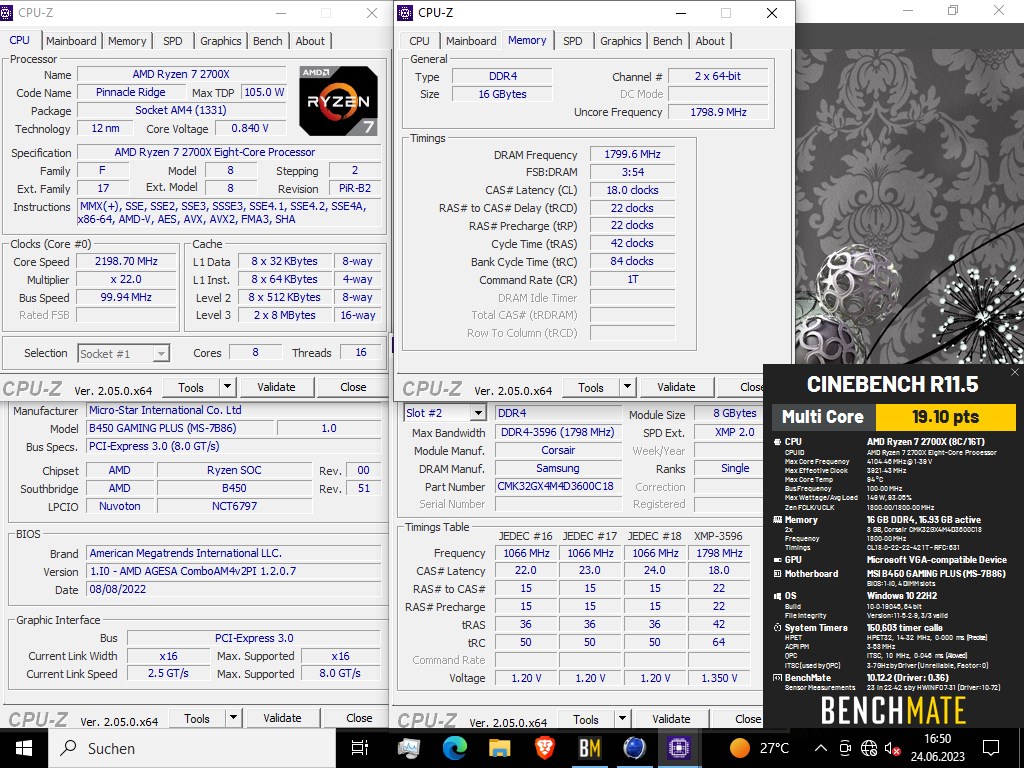Click Close button in the CPU tab window

click(x=353, y=387)
